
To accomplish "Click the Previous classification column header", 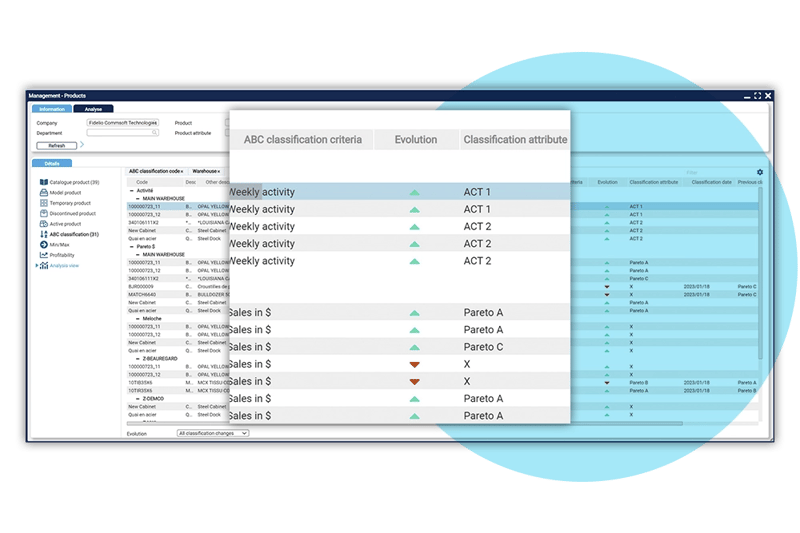I will pyautogui.click(x=750, y=182).
